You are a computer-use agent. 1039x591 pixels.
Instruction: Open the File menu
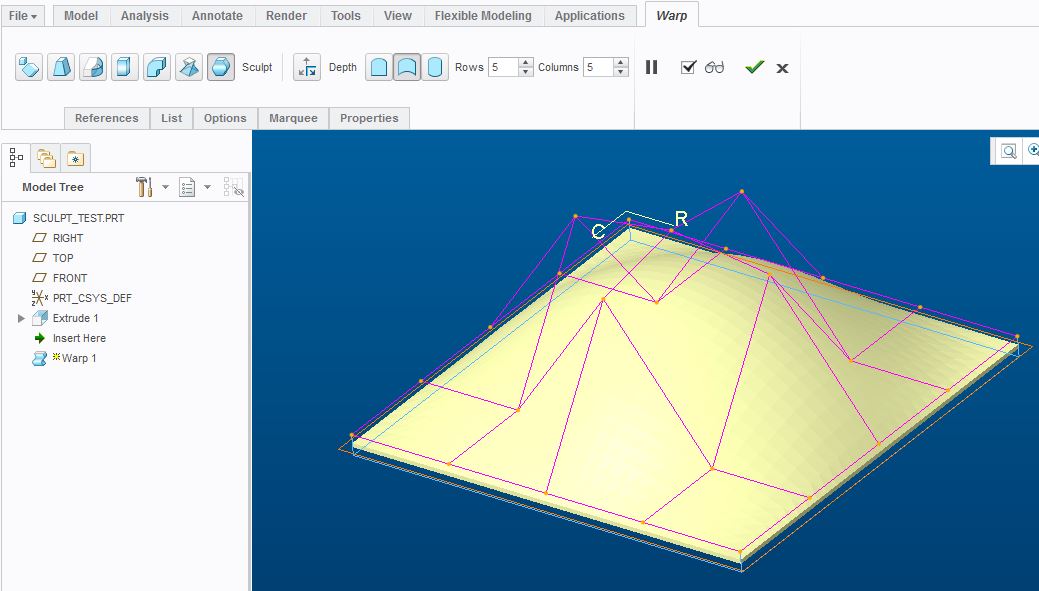click(x=23, y=15)
